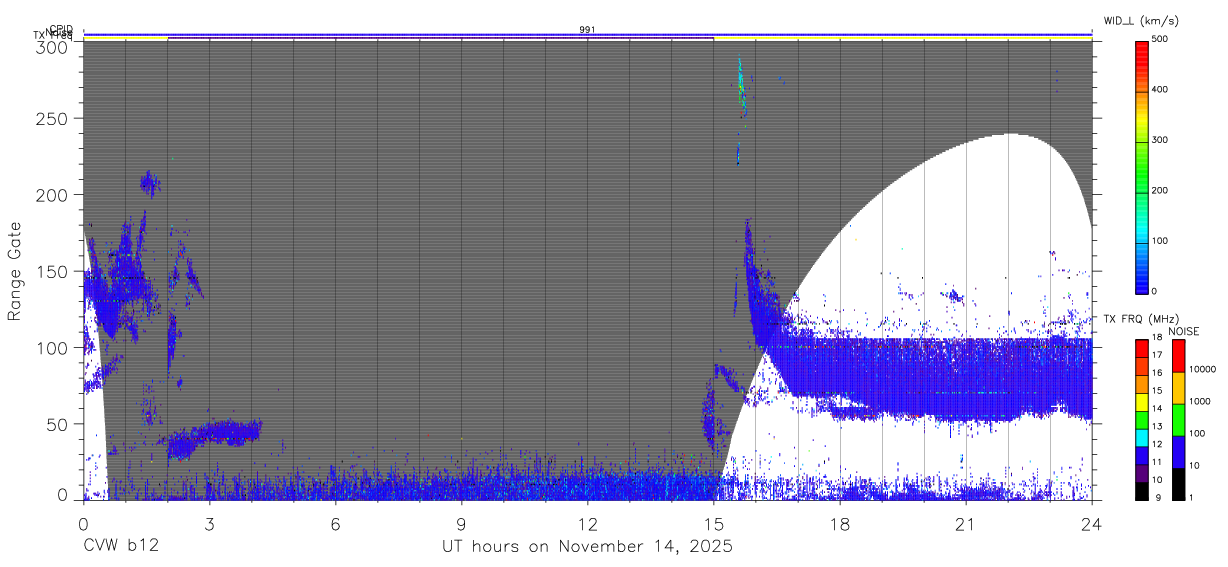Select the blue NOISE swatch between 10 and 100
Viewport: 1228px width, 567px height.
(1178, 451)
